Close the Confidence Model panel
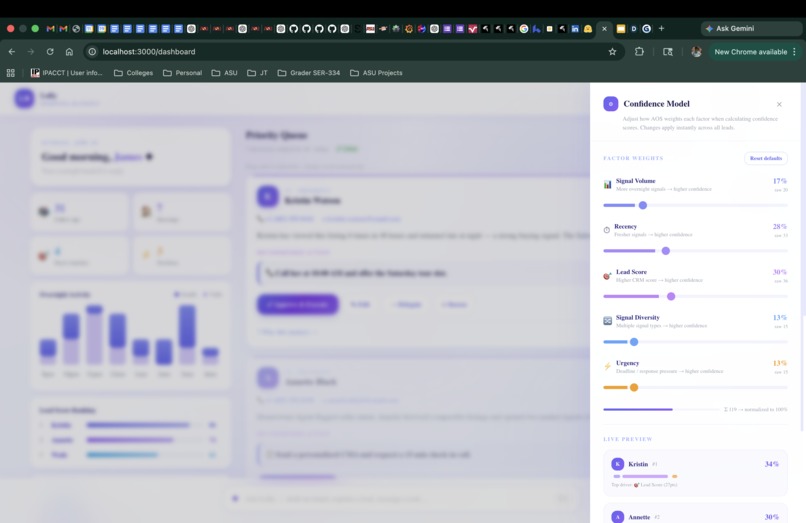 pyautogui.click(x=779, y=104)
